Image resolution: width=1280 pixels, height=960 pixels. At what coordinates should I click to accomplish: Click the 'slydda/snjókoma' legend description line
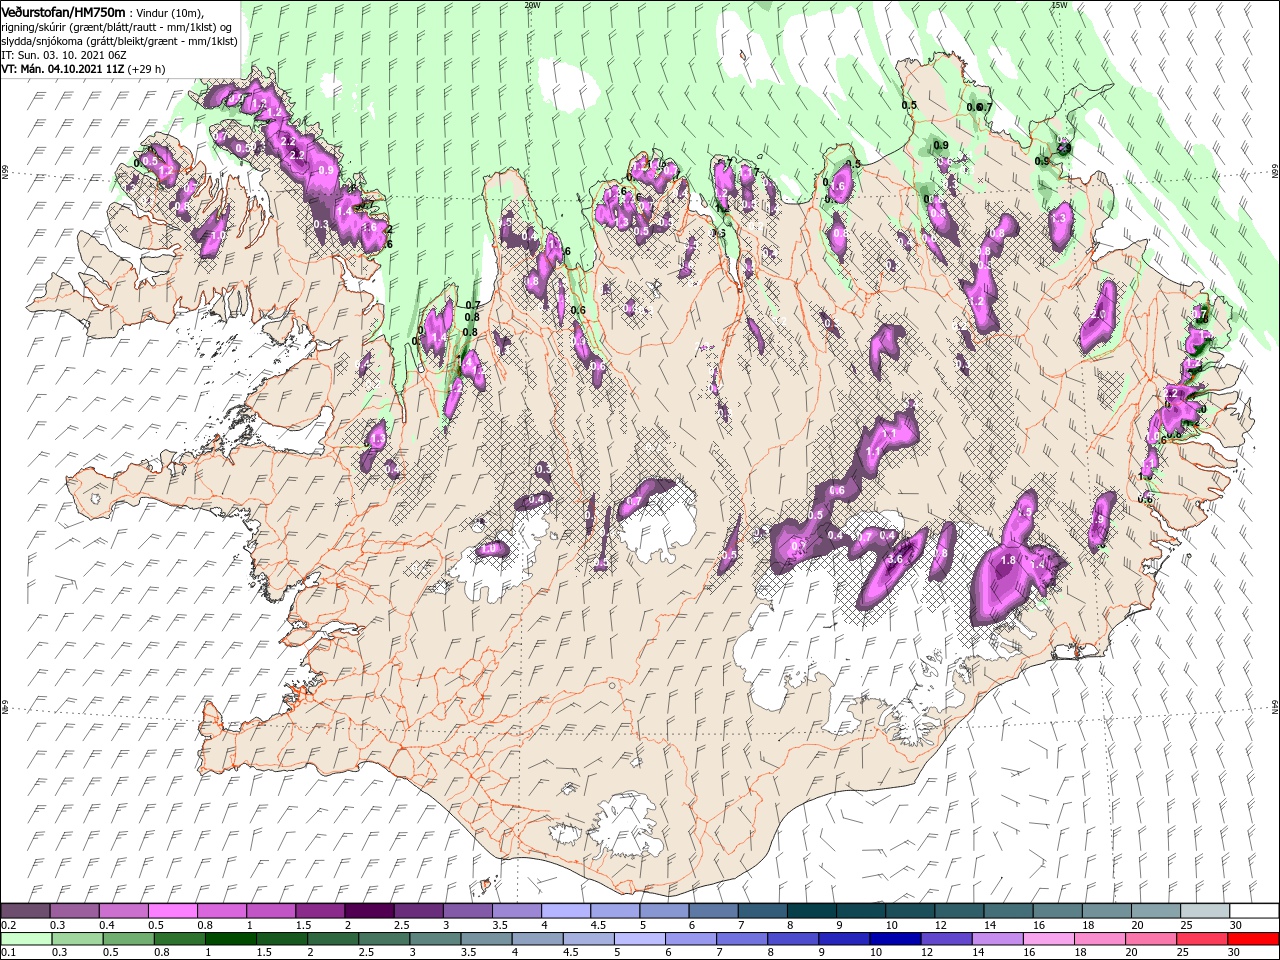[x=119, y=41]
